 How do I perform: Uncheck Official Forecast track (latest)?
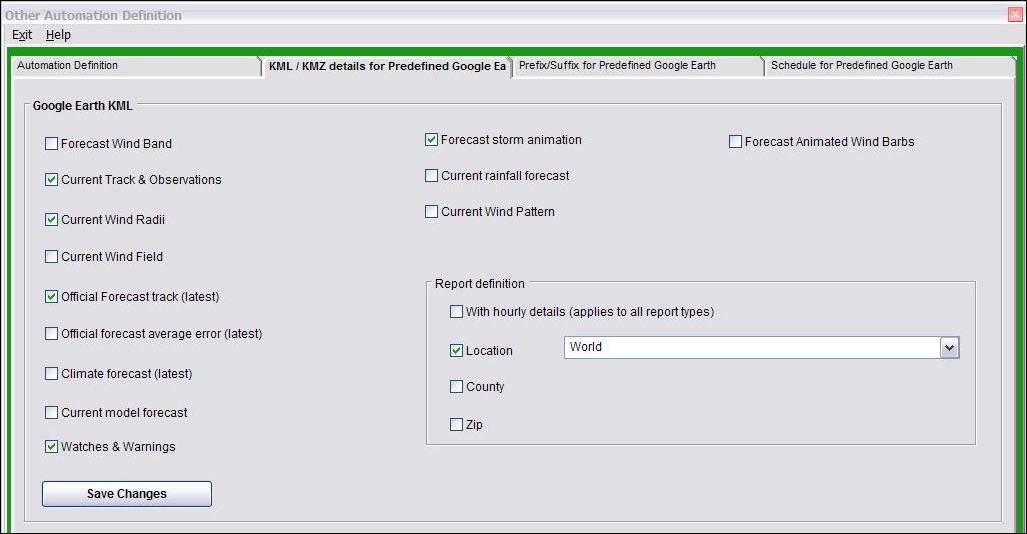pyautogui.click(x=52, y=297)
